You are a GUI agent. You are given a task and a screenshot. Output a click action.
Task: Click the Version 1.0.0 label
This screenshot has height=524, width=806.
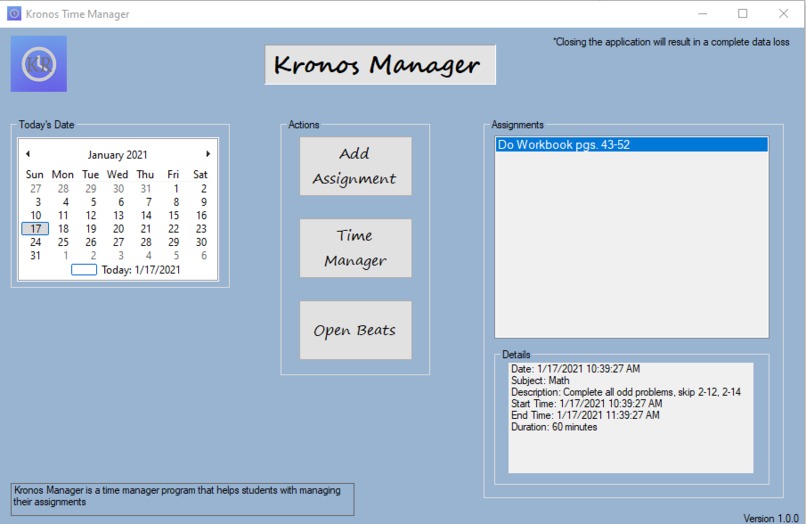coord(771,518)
